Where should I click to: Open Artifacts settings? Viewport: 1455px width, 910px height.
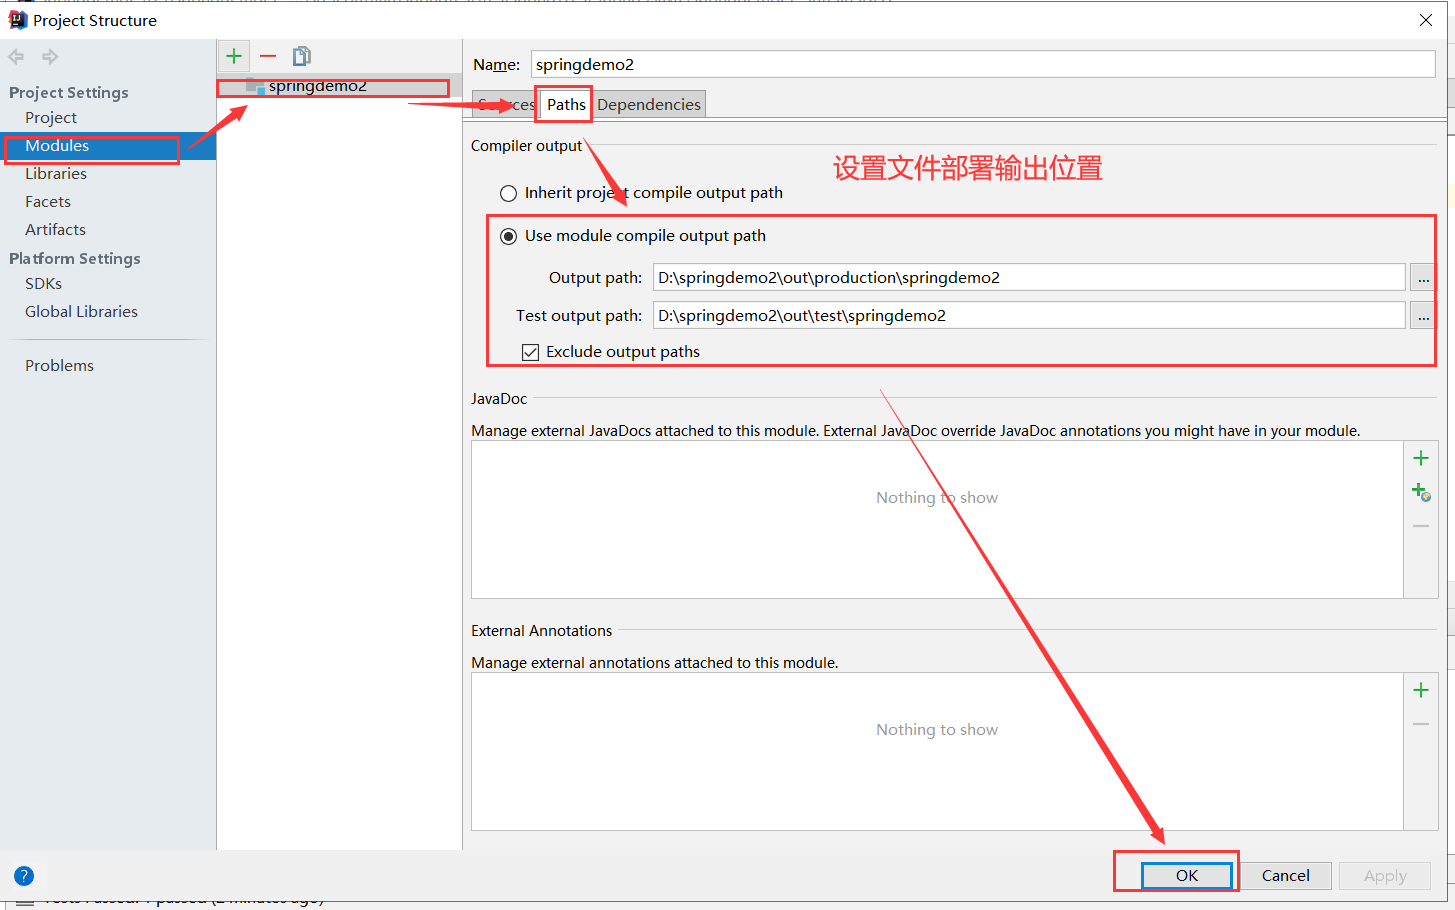56,229
